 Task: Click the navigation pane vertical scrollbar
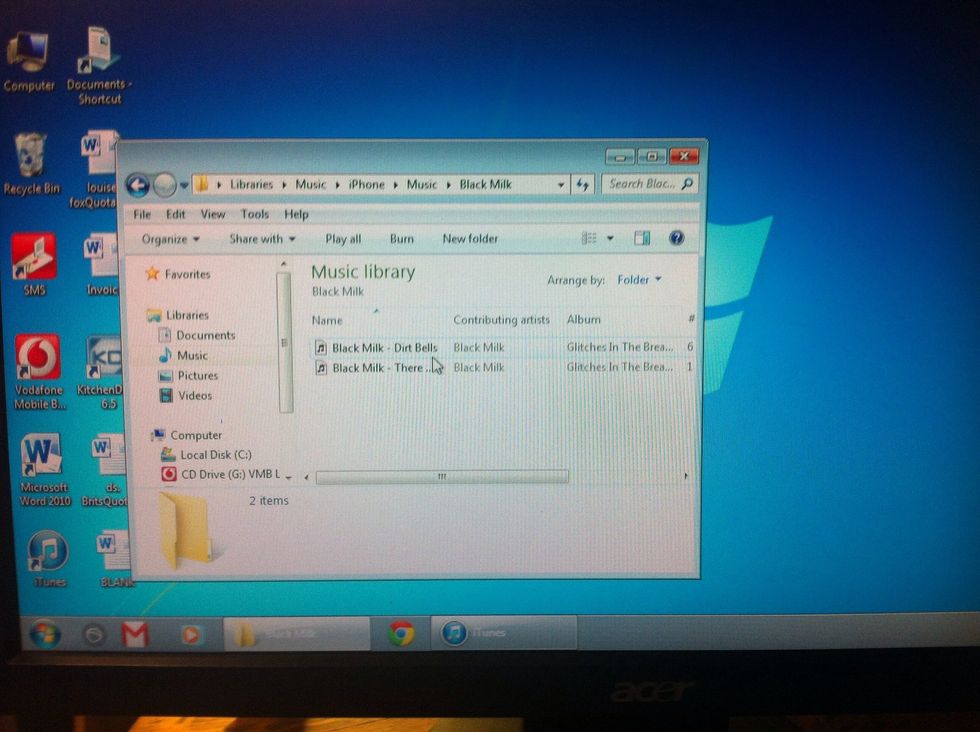click(x=284, y=343)
